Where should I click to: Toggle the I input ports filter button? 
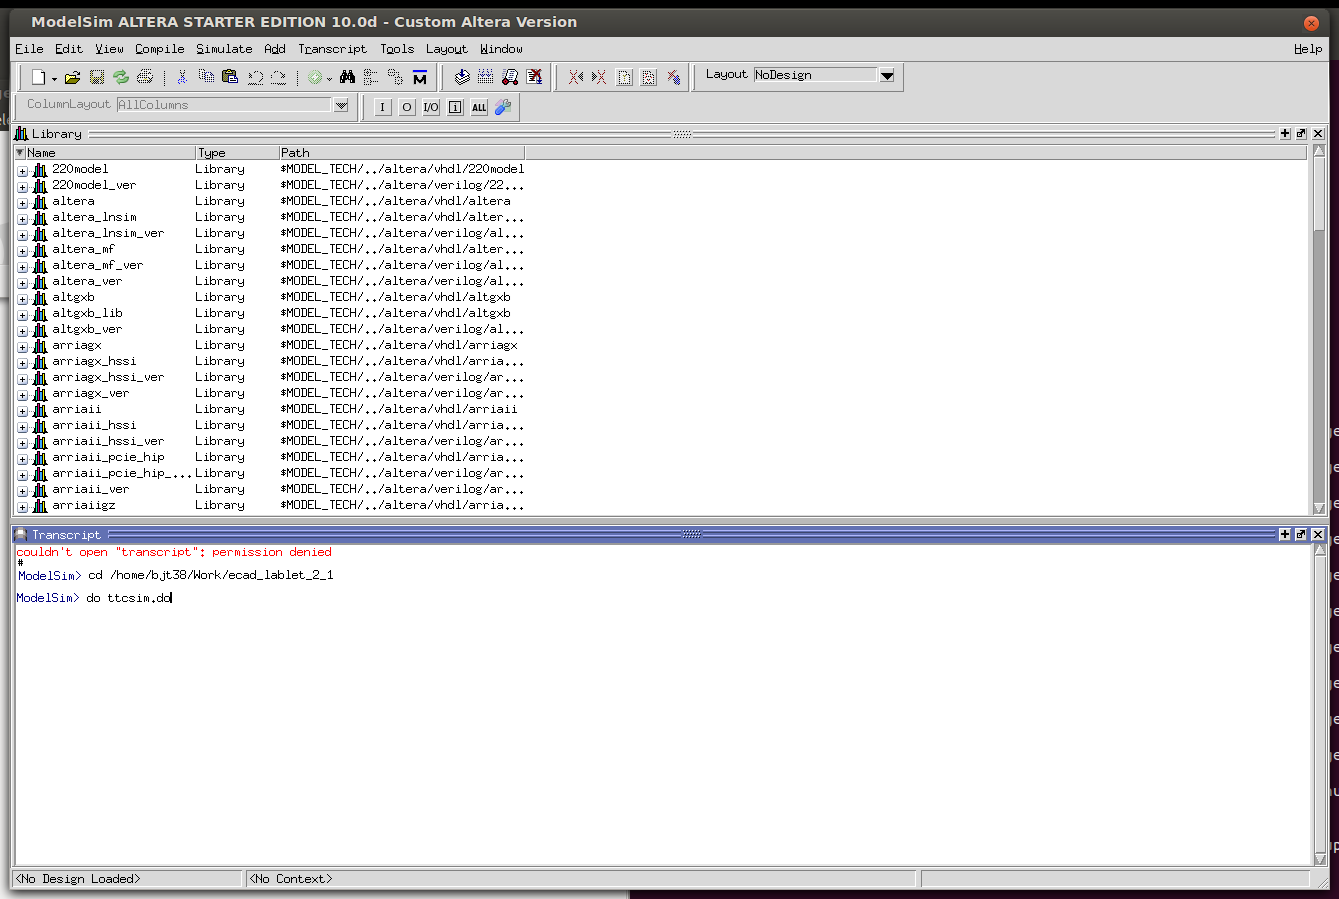382,108
